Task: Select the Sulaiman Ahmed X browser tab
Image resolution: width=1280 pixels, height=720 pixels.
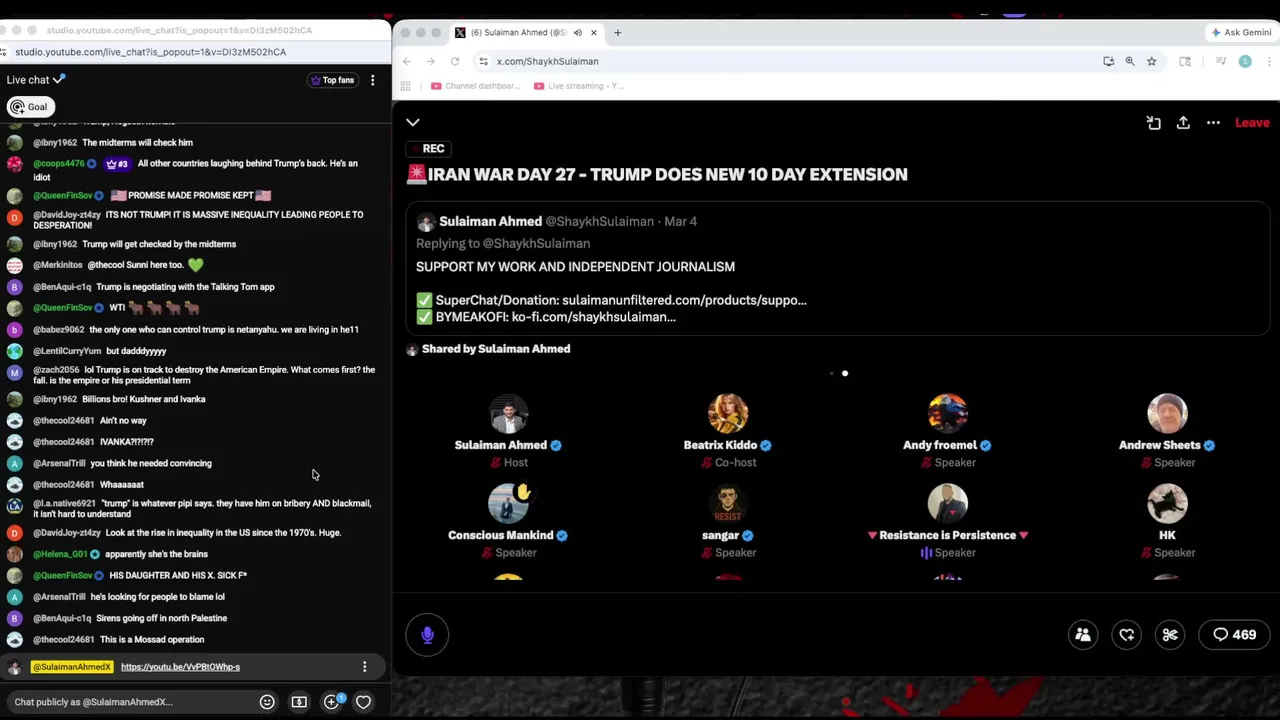Action: tap(526, 32)
